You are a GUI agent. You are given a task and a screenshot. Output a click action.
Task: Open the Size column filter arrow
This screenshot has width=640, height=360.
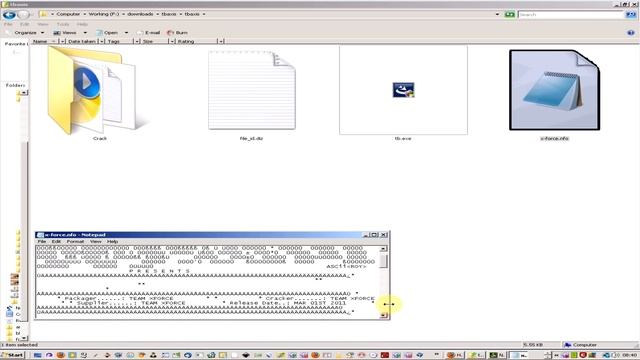click(x=172, y=41)
